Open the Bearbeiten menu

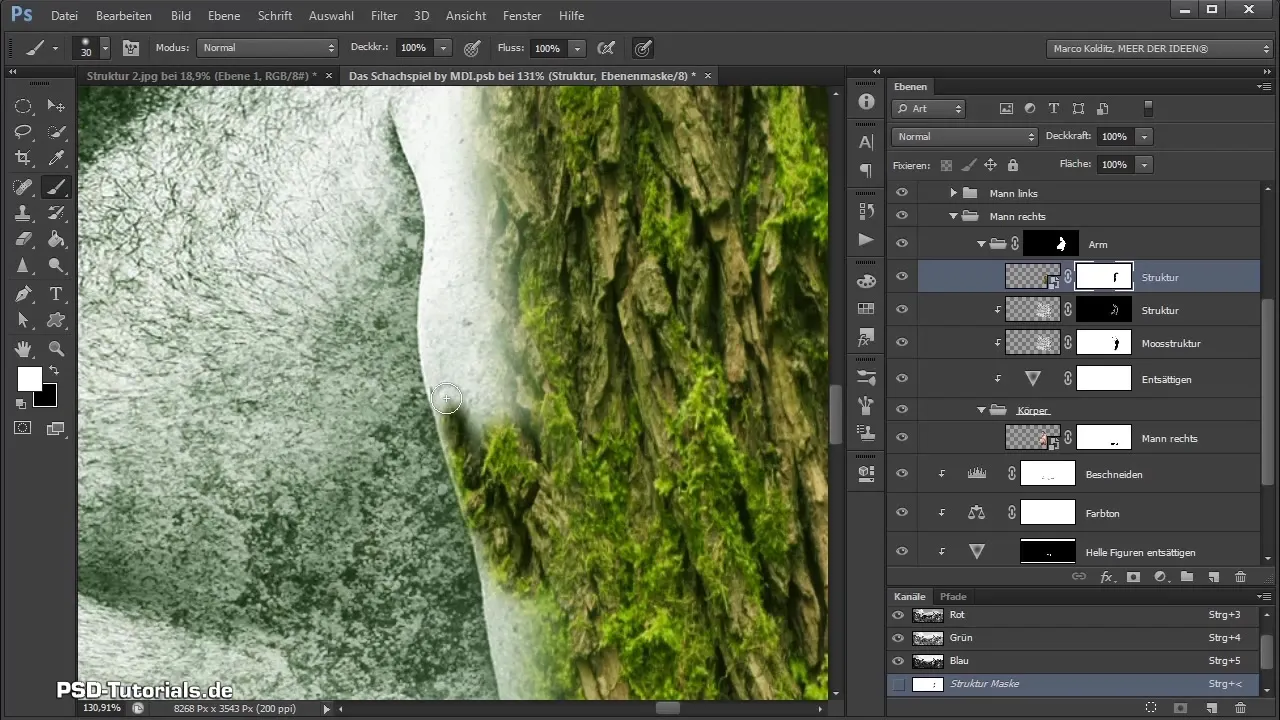125,16
